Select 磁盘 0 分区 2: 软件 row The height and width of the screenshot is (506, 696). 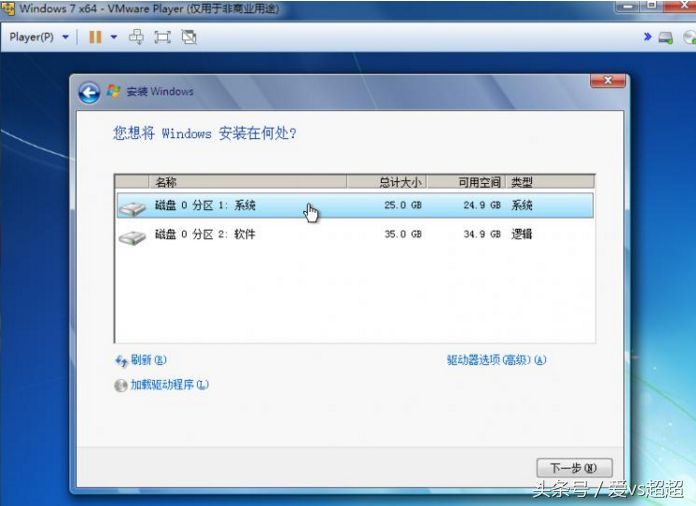pyautogui.click(x=355, y=234)
